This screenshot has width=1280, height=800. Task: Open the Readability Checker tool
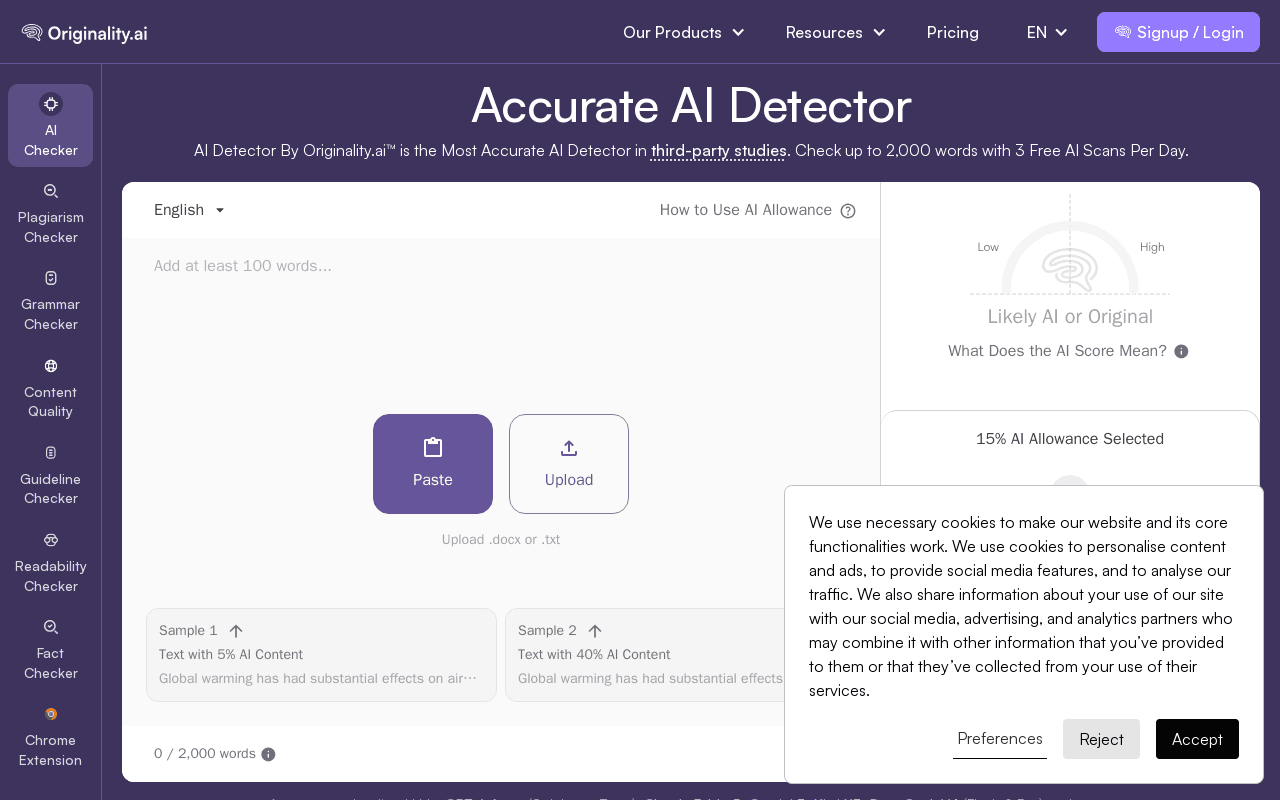click(51, 562)
